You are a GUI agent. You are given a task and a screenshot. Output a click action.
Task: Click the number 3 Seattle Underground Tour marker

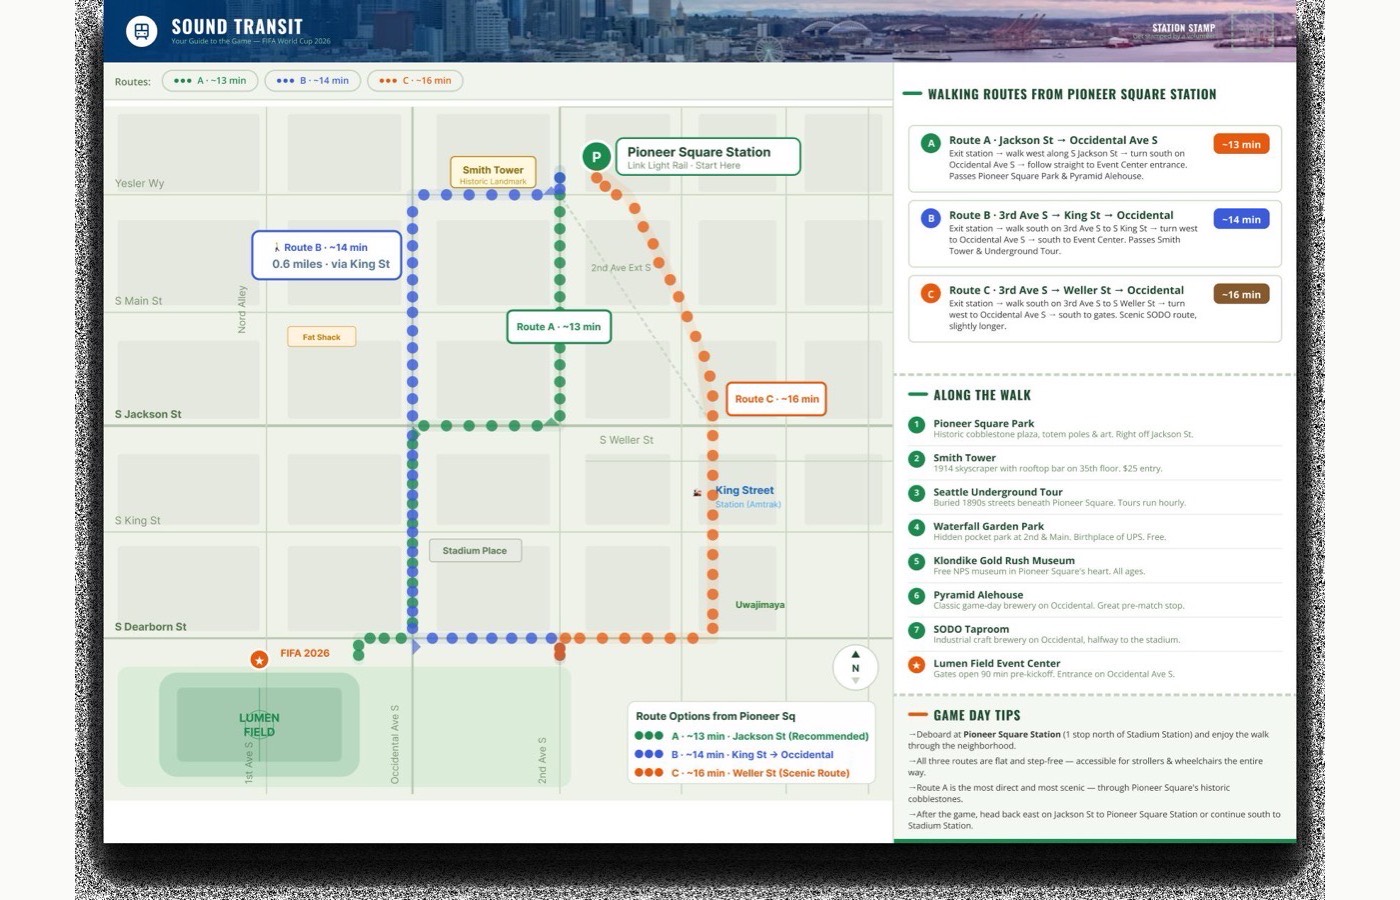tap(916, 493)
